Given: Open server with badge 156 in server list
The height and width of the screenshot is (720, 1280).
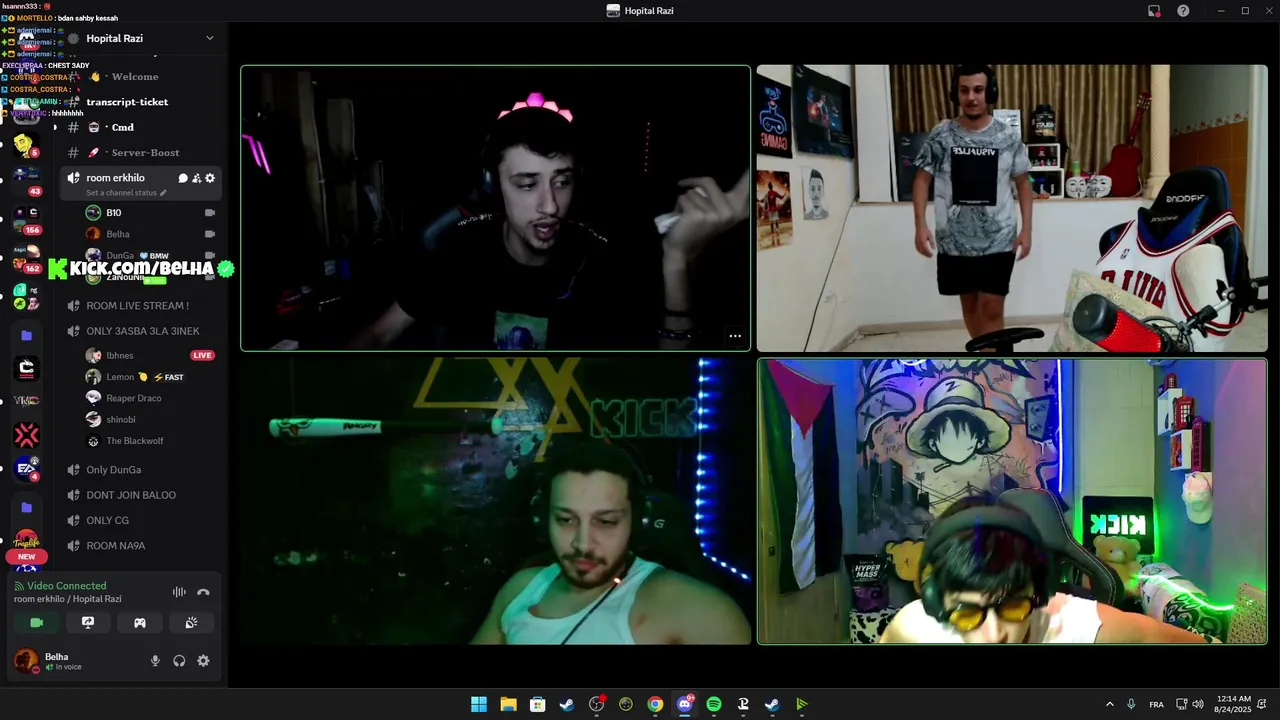Looking at the screenshot, I should click(x=27, y=218).
